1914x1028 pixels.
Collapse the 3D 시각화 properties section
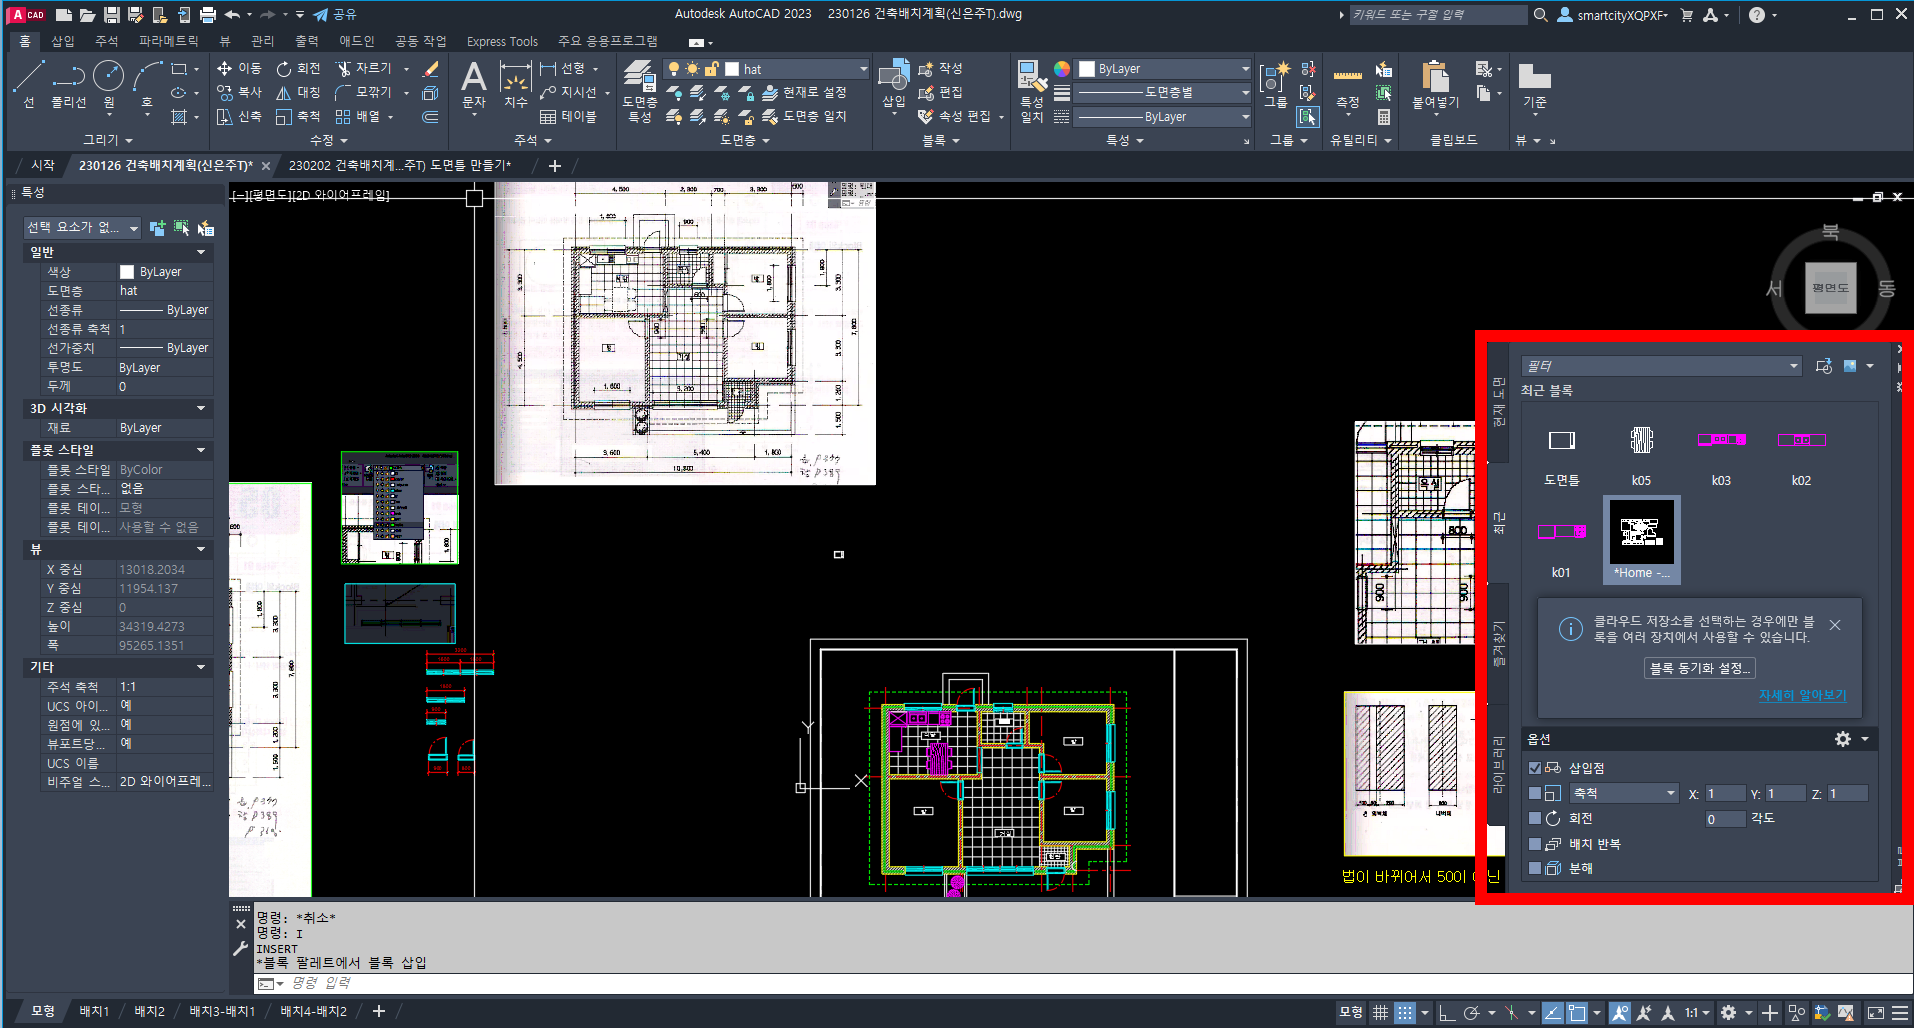tap(118, 408)
